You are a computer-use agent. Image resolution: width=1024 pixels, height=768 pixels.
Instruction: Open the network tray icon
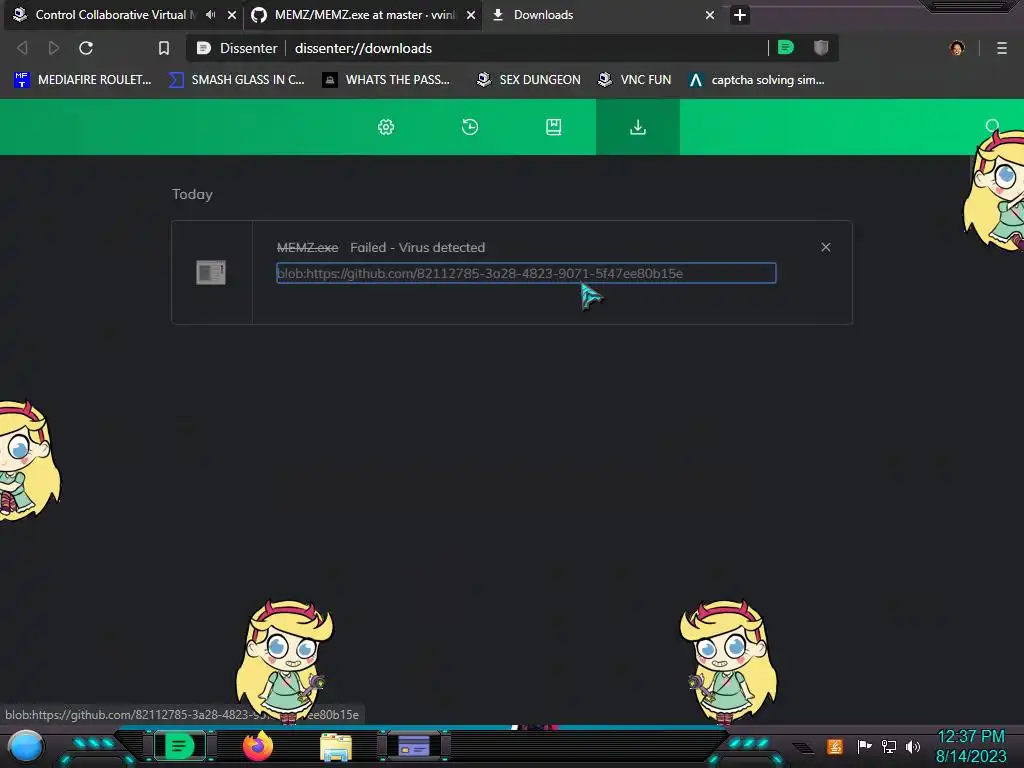click(x=888, y=746)
